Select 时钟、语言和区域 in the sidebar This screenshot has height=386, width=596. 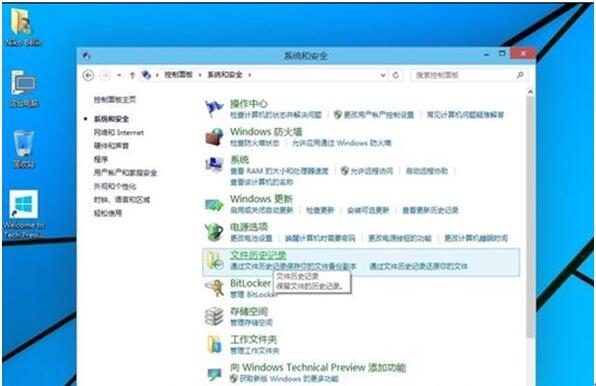[122, 199]
